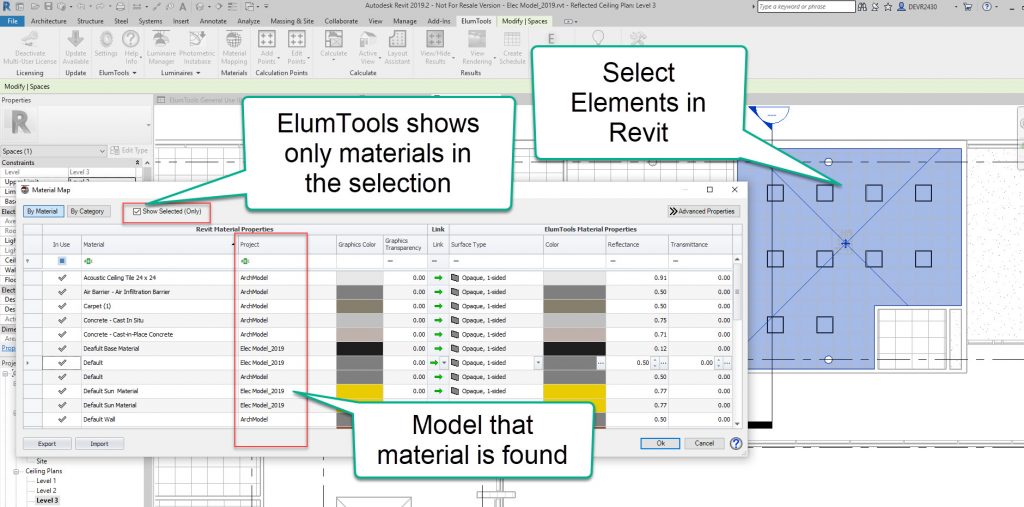The image size is (1024, 507).
Task: Click Cancel in Material Map dialog
Action: pos(704,443)
